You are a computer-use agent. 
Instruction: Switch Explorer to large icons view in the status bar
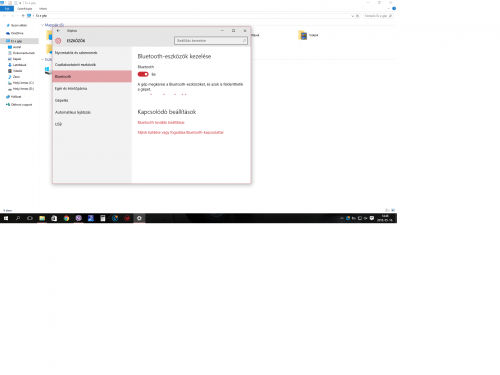(393, 210)
